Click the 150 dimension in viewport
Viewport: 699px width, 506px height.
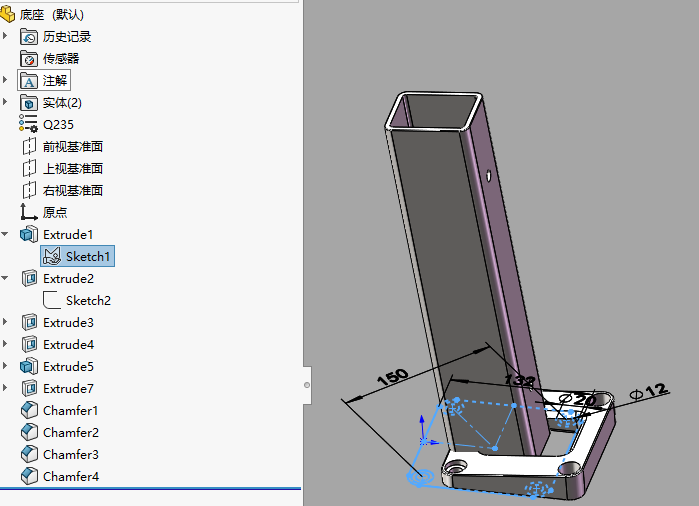coord(392,377)
